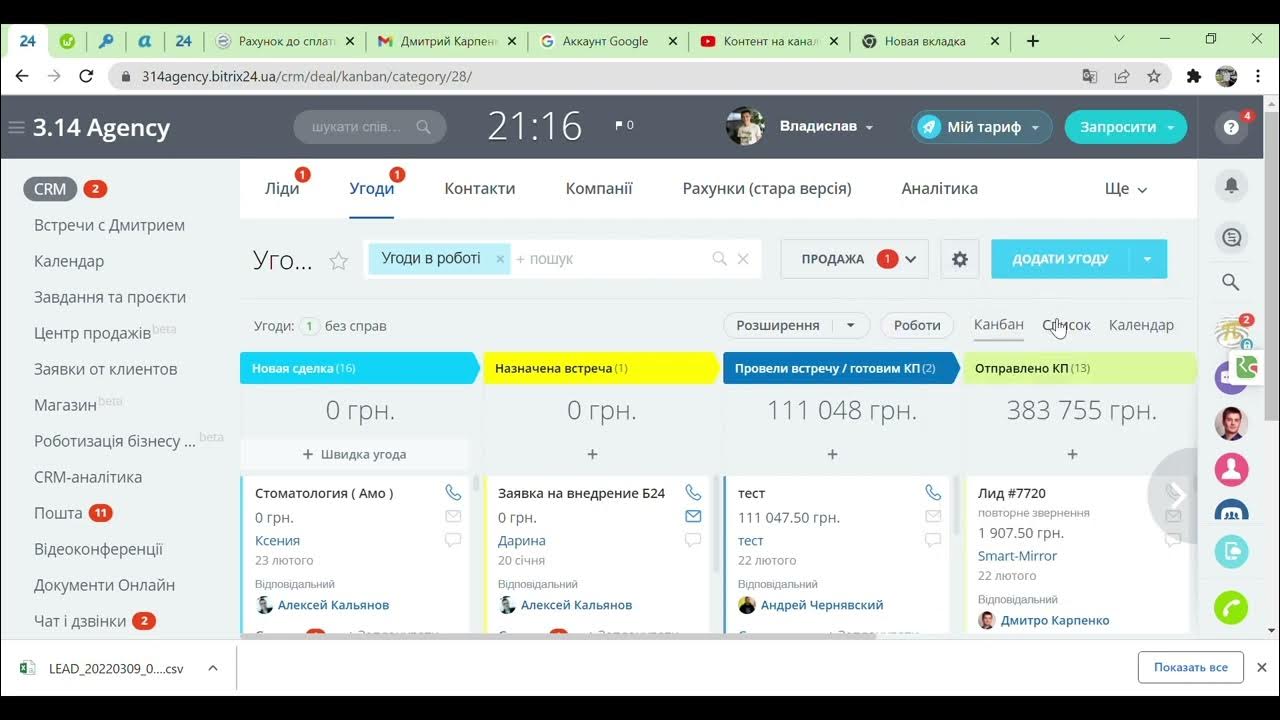Click Показать все downloads button

tap(1190, 667)
